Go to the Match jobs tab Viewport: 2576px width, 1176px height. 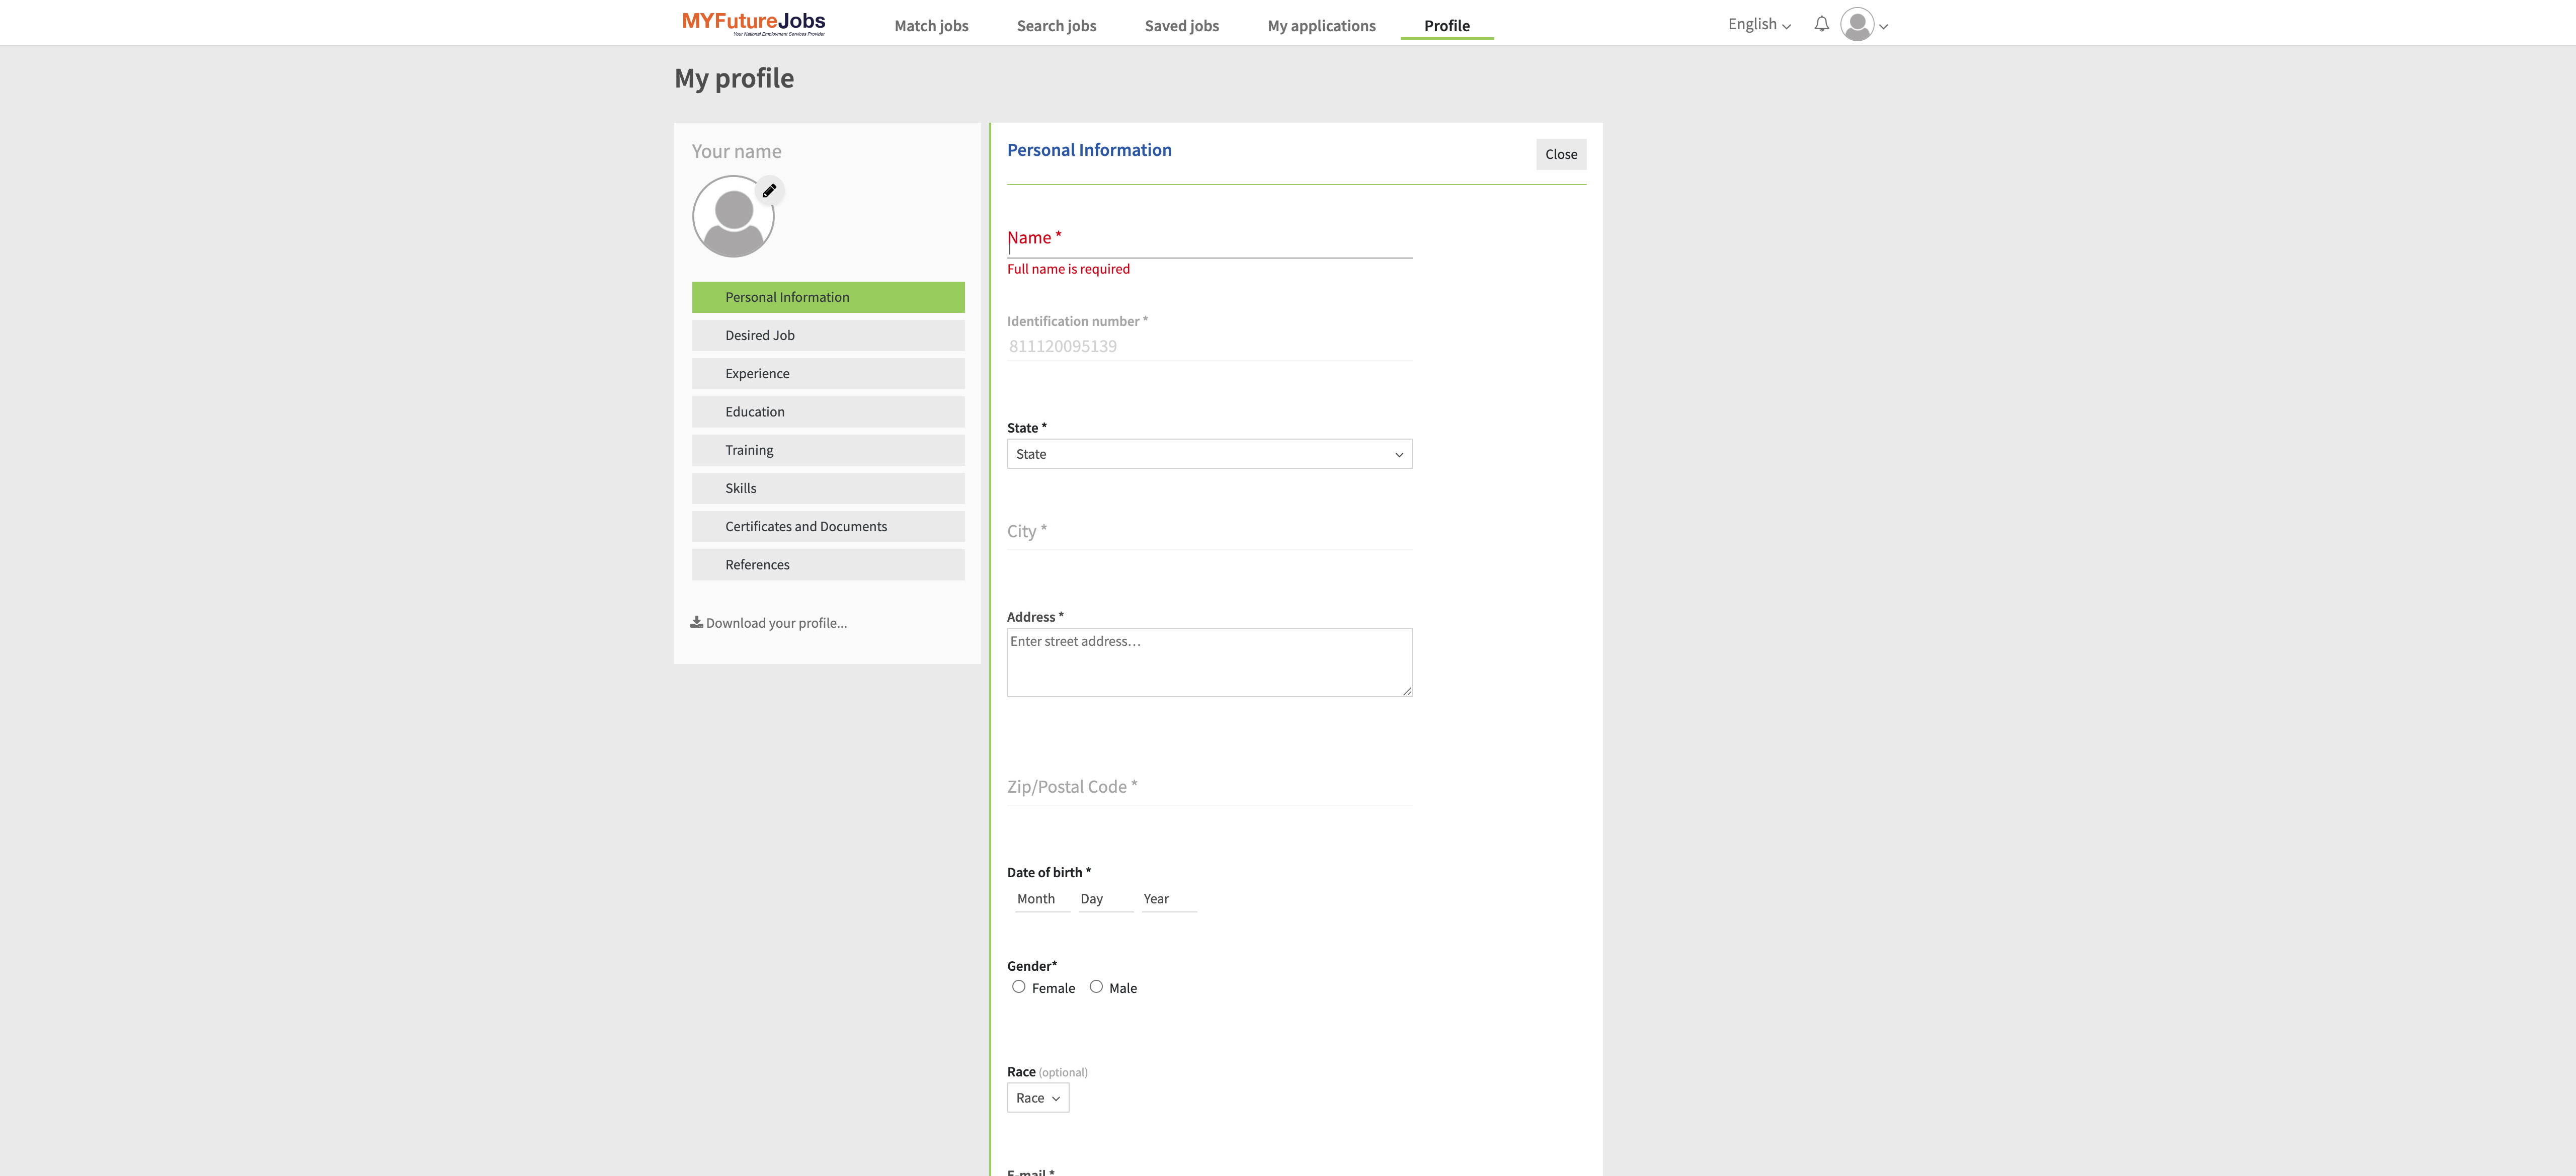click(x=930, y=26)
